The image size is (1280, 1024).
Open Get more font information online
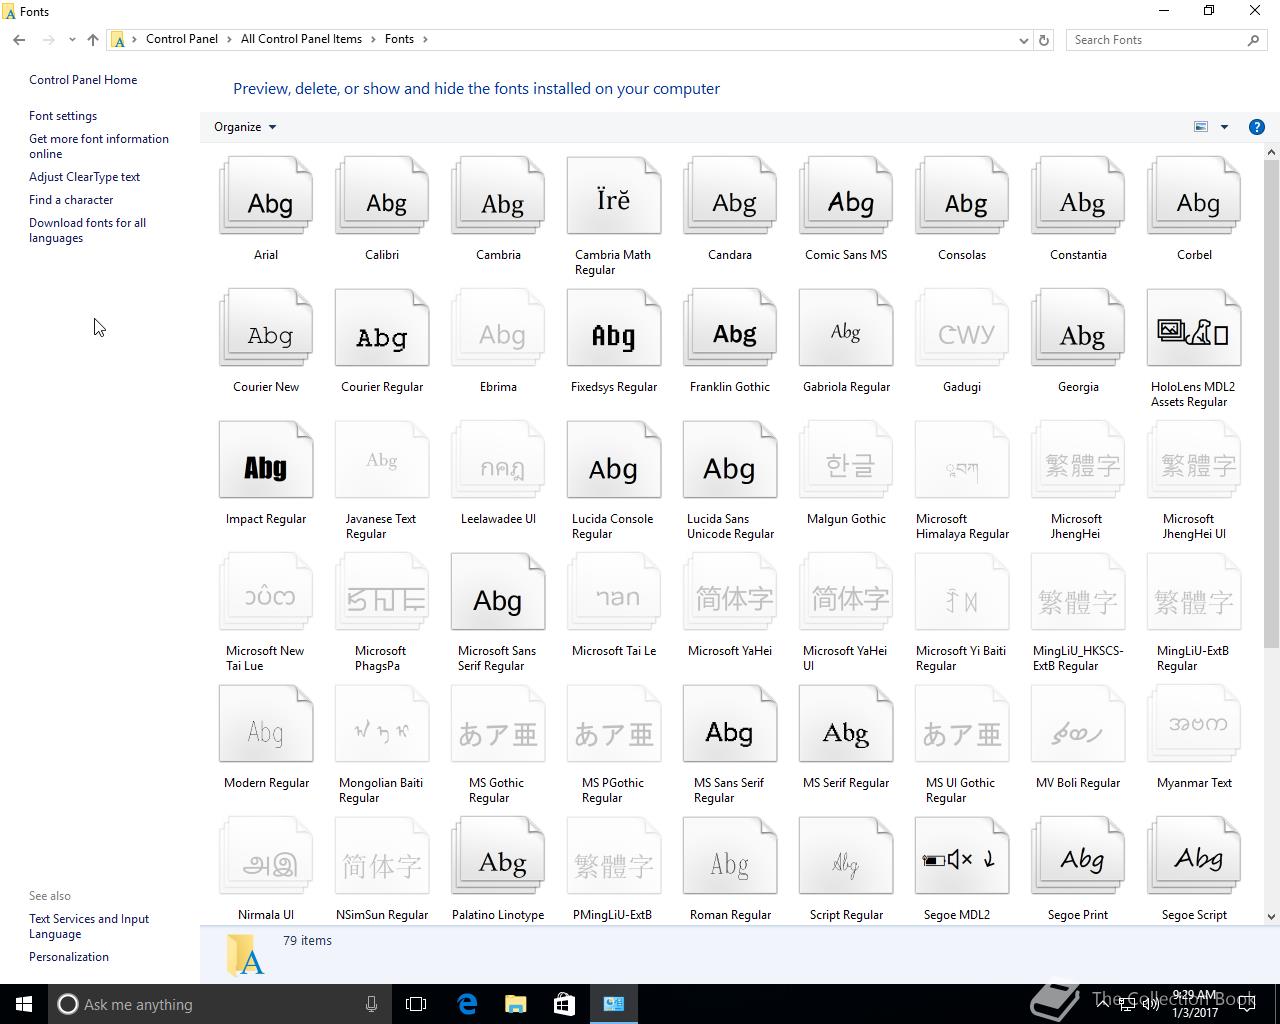point(99,146)
